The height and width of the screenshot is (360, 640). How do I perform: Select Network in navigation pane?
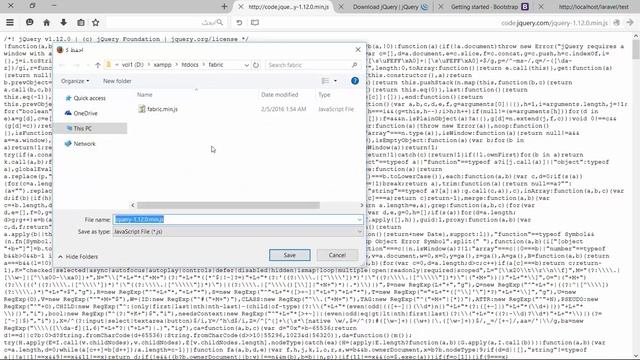point(84,144)
